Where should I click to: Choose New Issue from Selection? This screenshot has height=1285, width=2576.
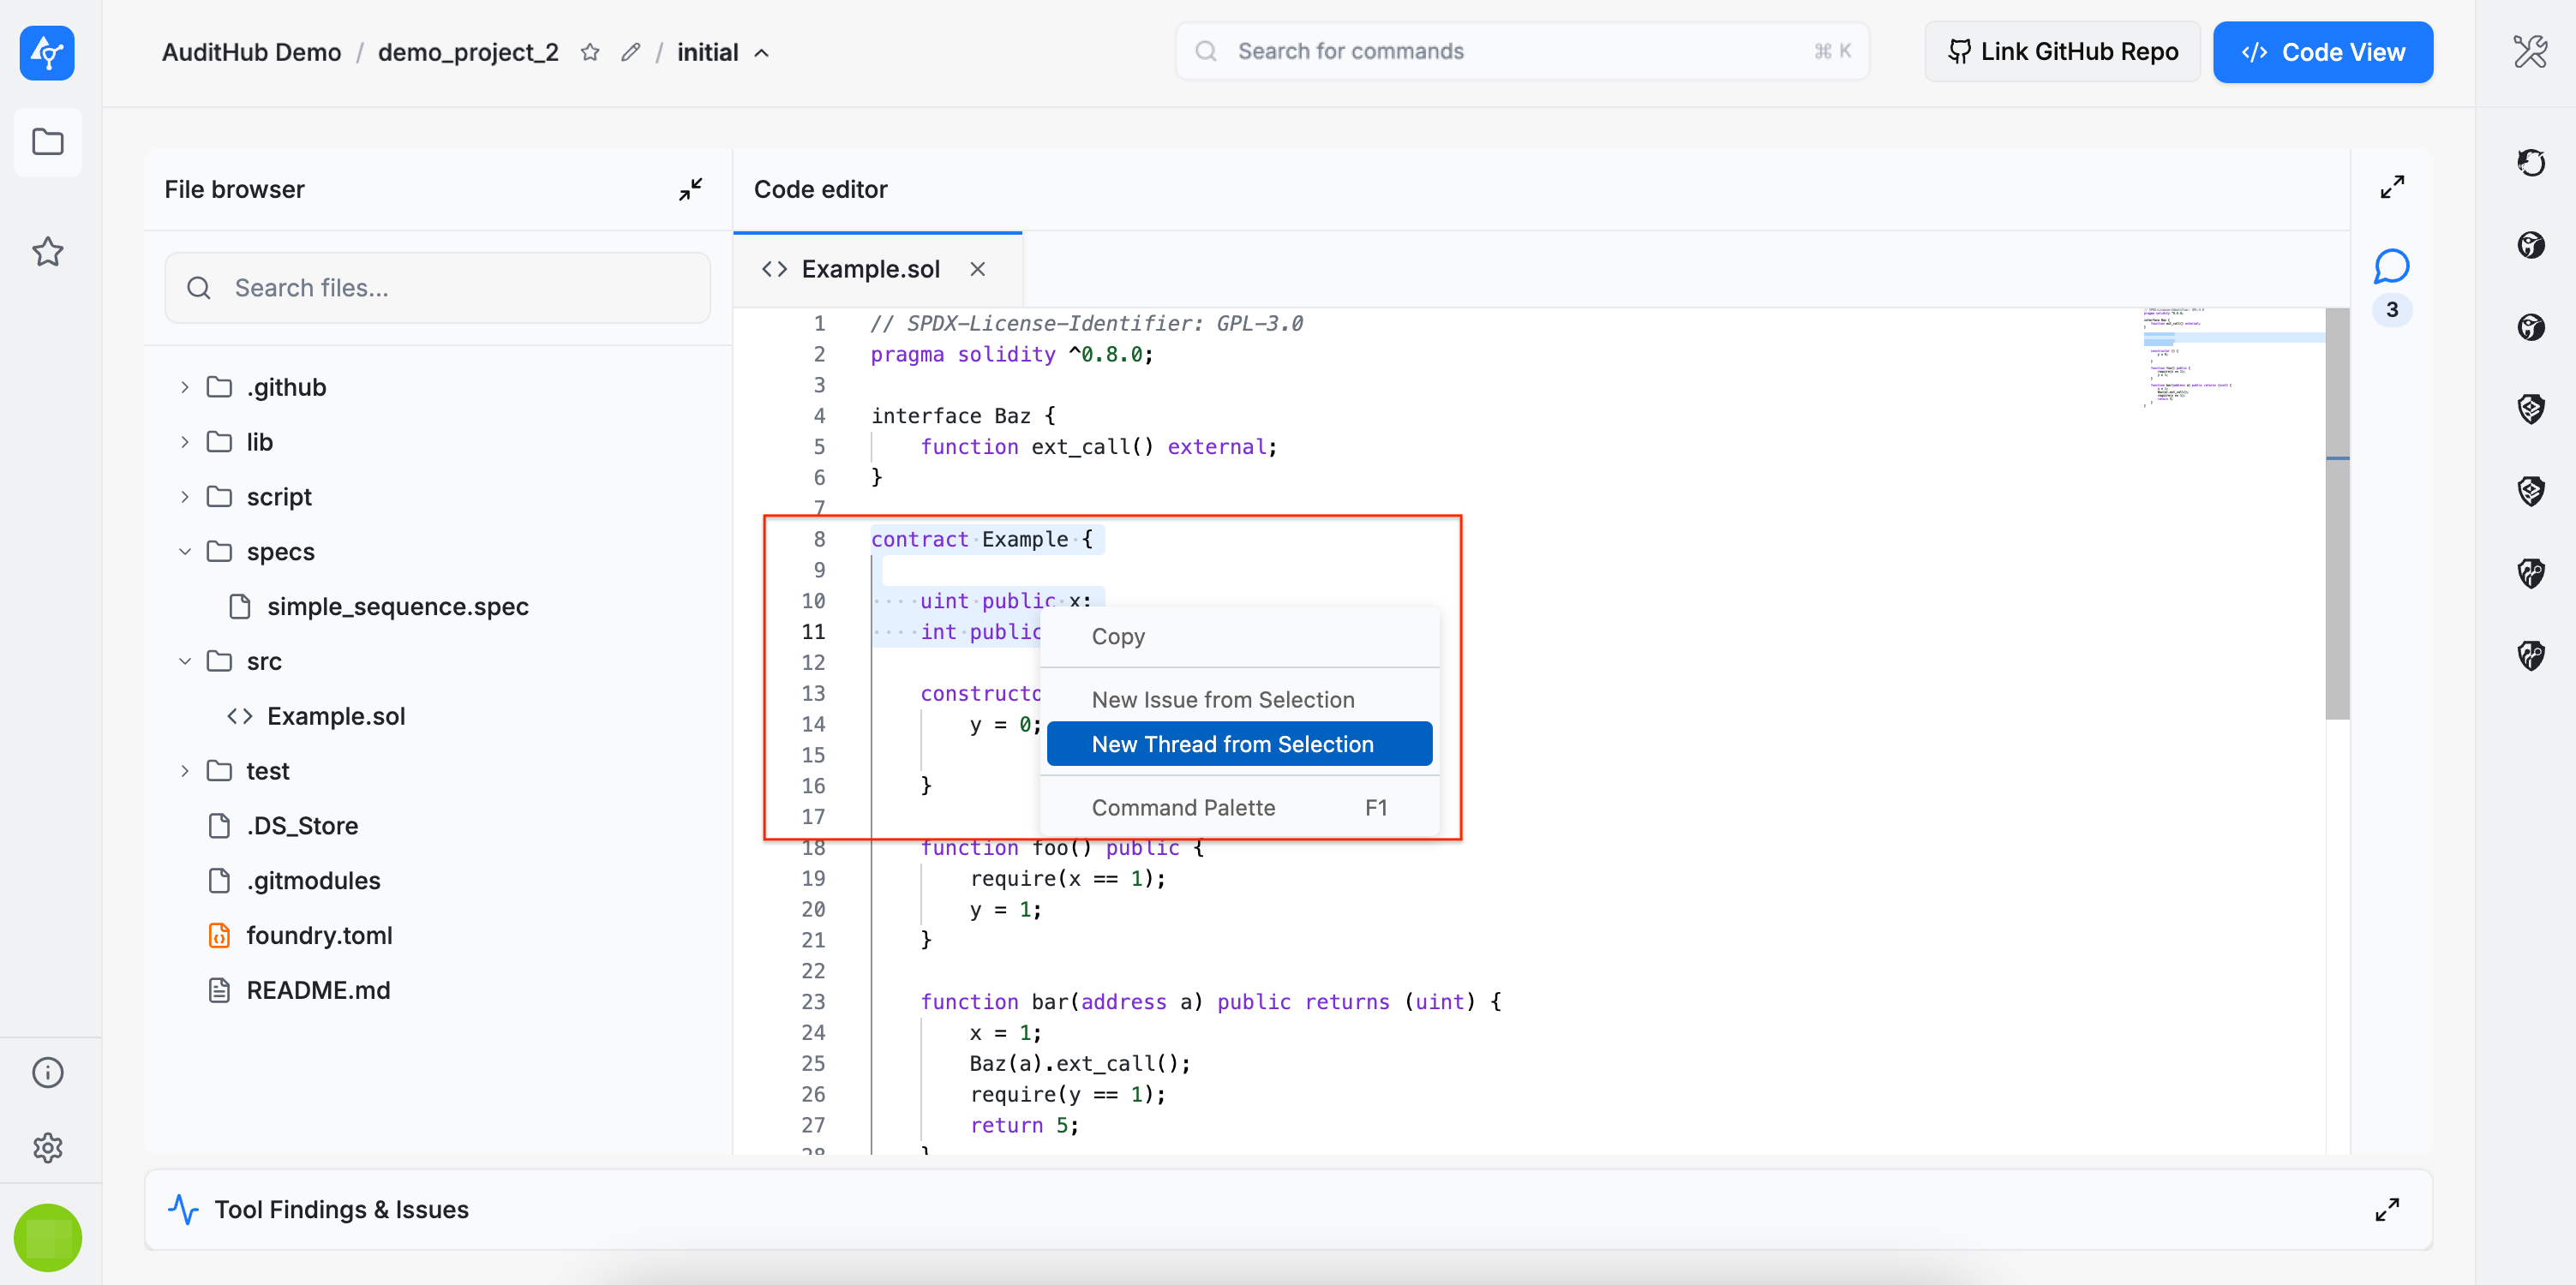1222,700
